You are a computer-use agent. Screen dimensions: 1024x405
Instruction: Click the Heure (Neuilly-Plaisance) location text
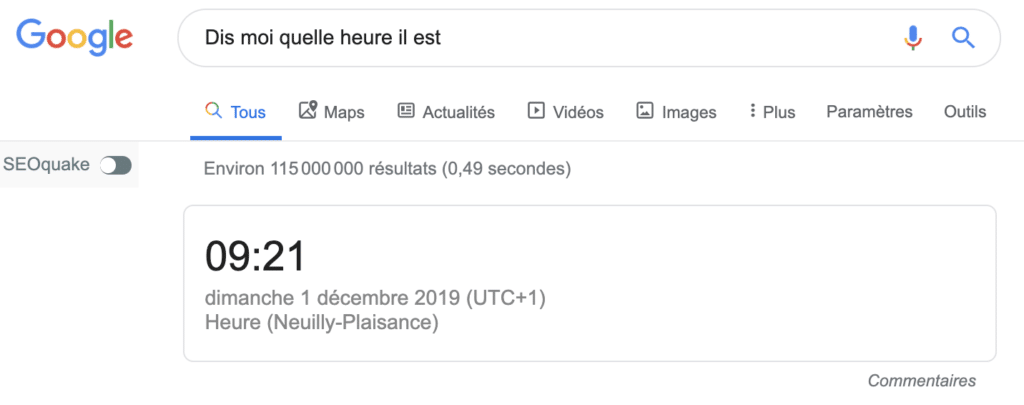(321, 323)
